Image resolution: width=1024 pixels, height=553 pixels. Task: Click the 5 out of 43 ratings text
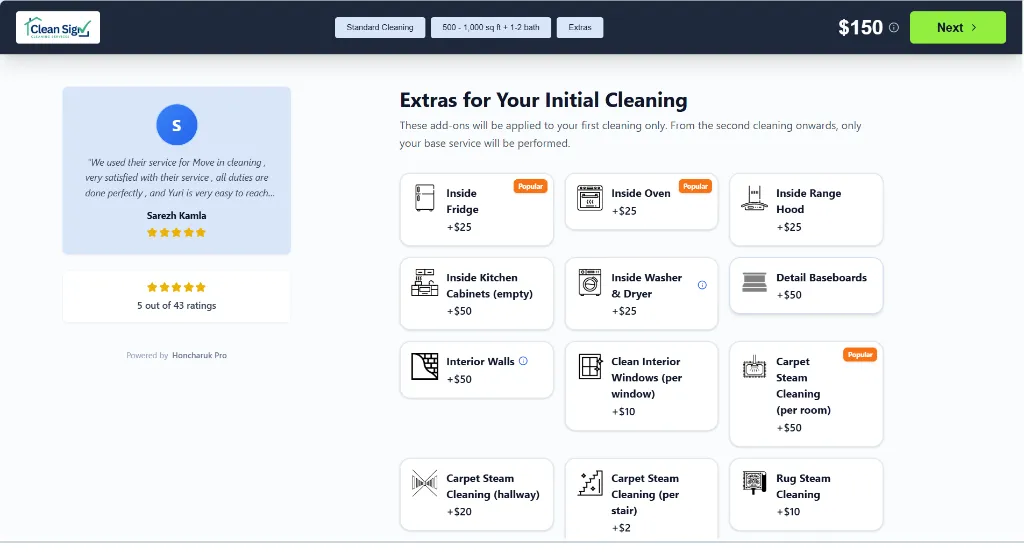(x=176, y=306)
